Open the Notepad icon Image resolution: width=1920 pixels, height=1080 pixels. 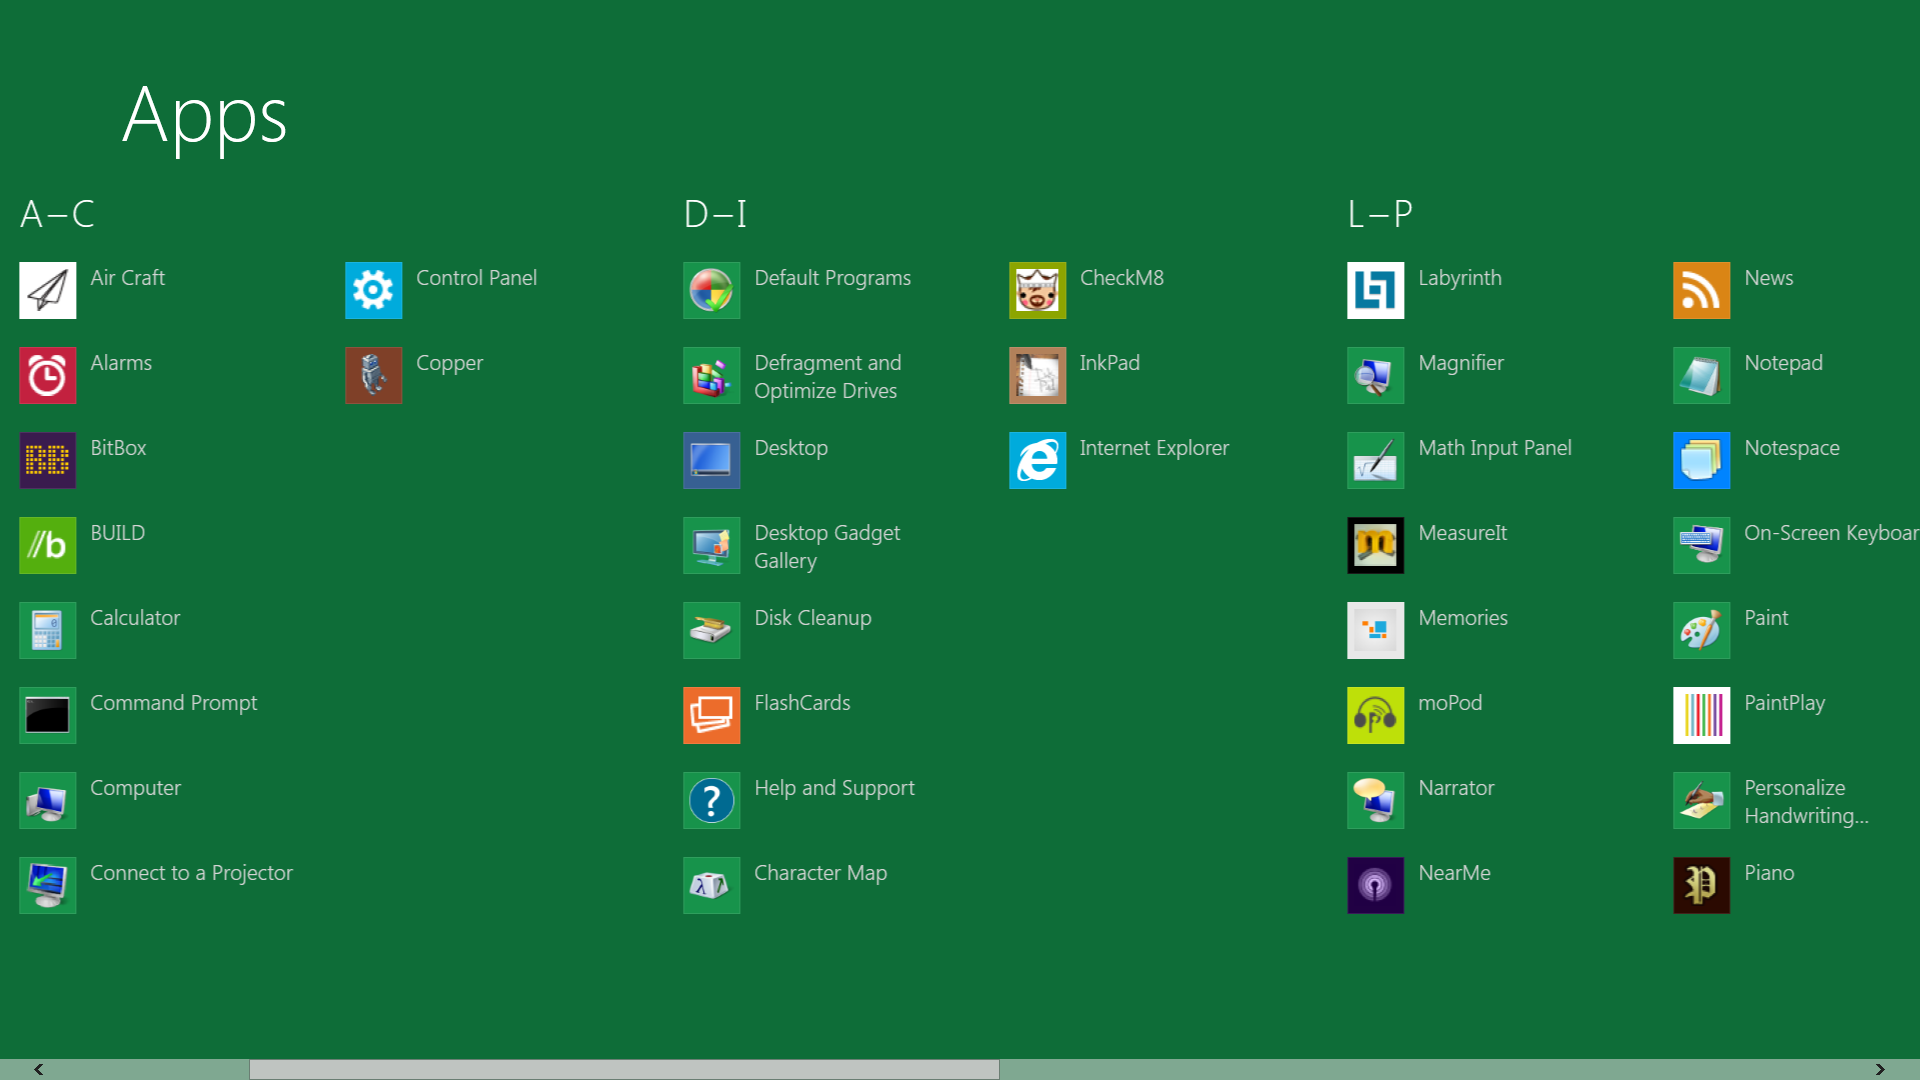tap(1702, 375)
